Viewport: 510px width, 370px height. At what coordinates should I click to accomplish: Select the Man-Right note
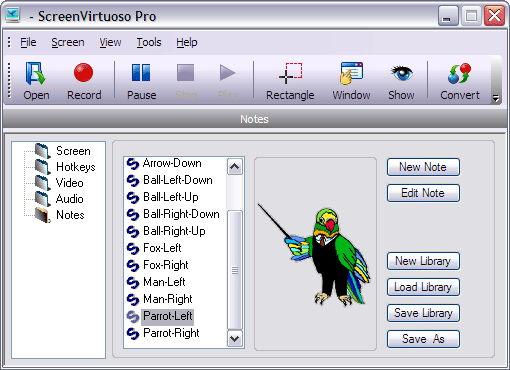168,299
